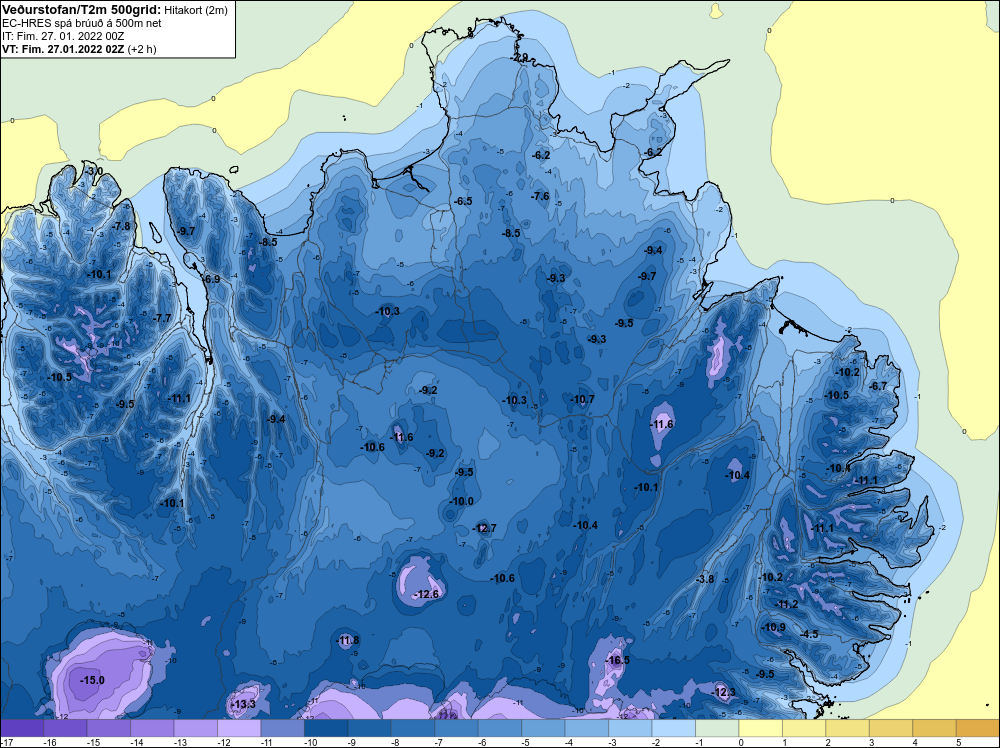
Task: Click the -2.9 temperature label
Action: (520, 57)
